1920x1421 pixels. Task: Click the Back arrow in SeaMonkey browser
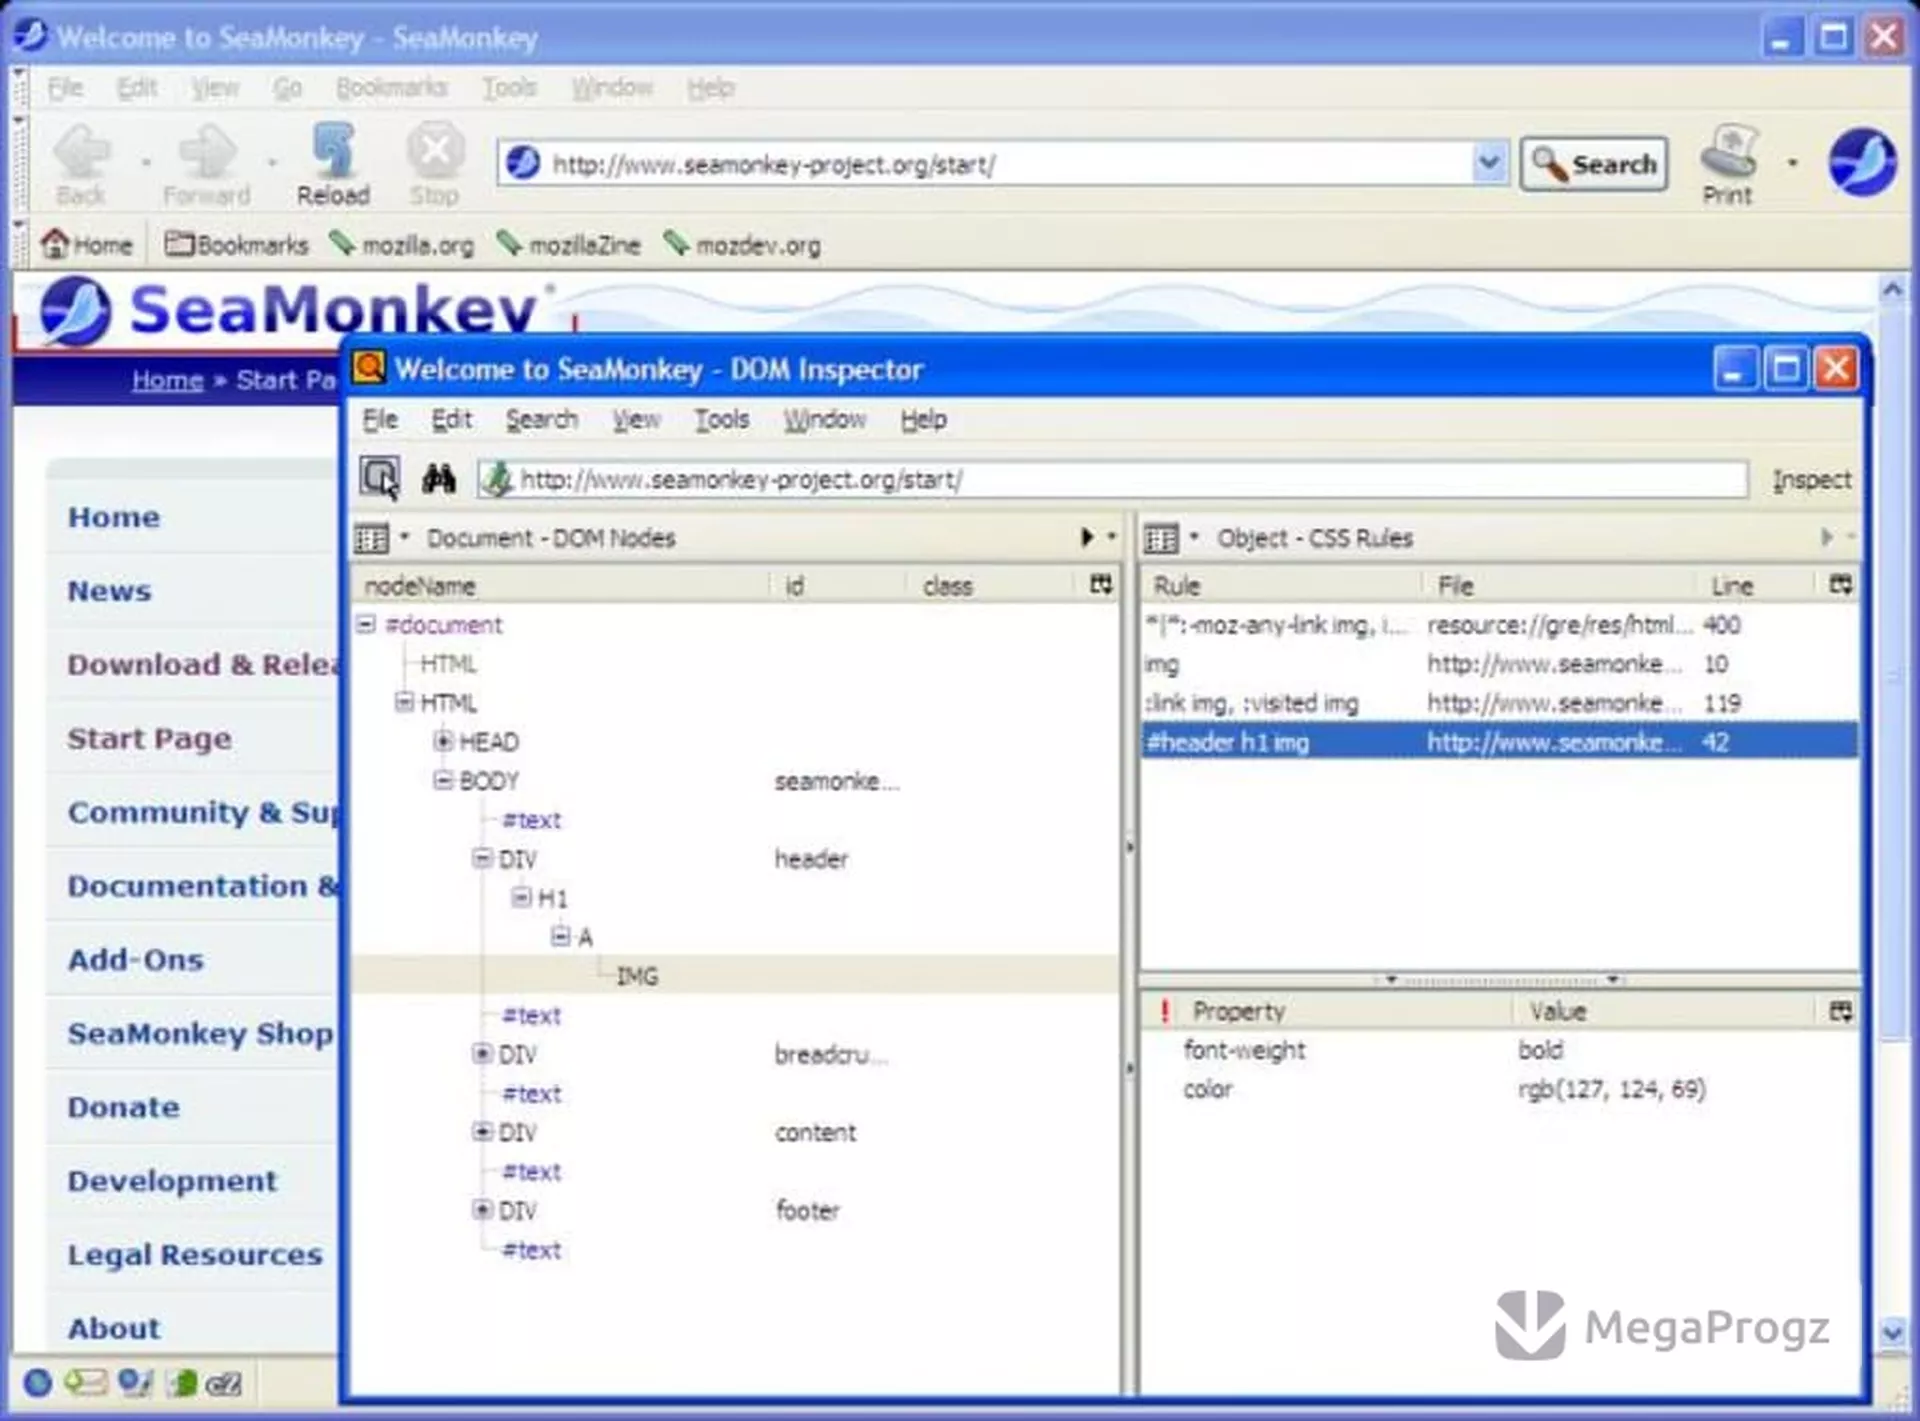click(82, 164)
